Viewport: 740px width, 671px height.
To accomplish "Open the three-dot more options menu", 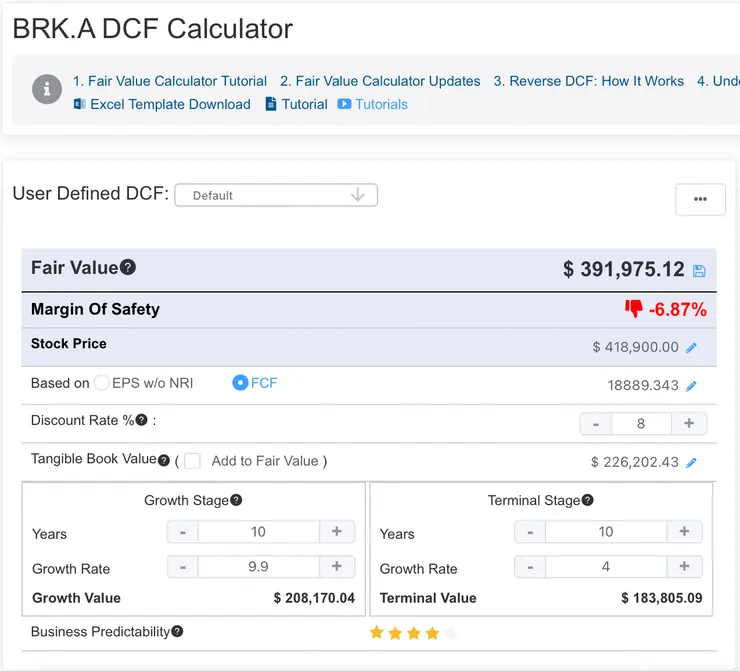I will [x=700, y=199].
